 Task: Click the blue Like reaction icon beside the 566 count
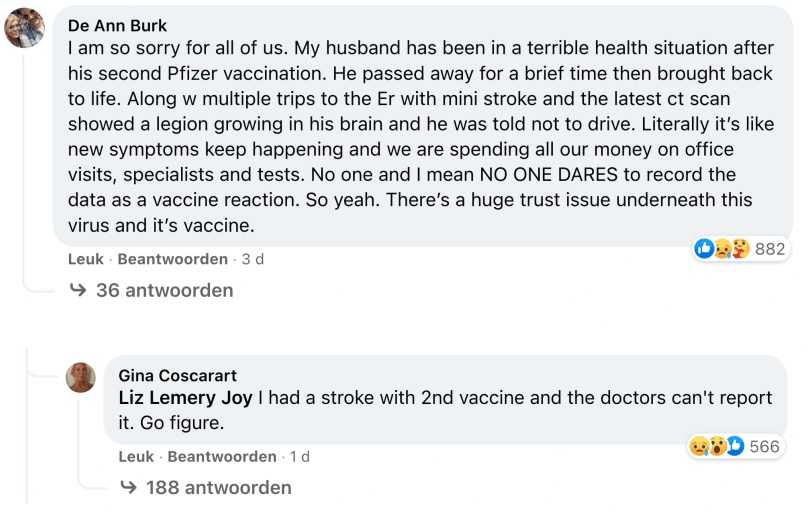[x=734, y=446]
